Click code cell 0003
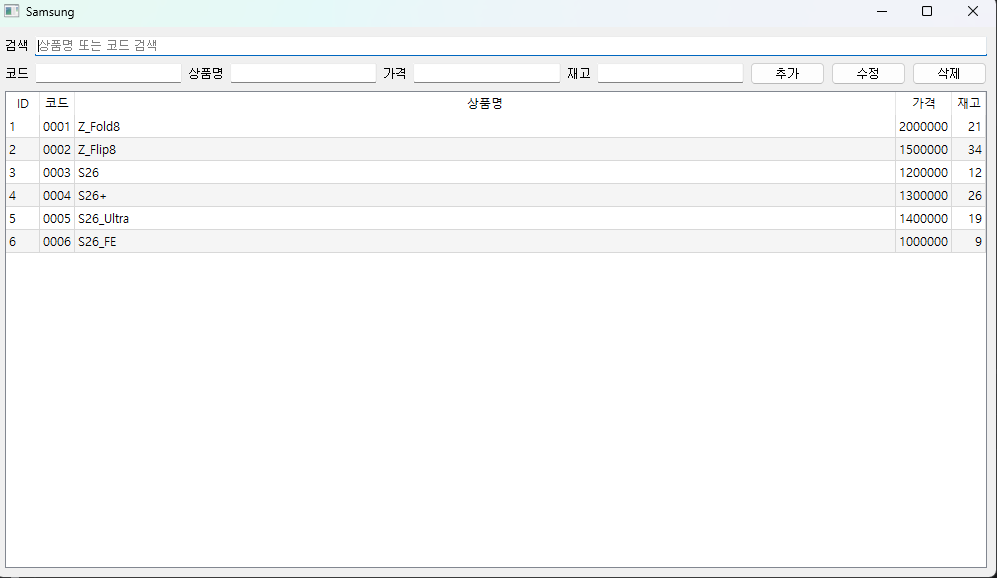Image resolution: width=997 pixels, height=578 pixels. point(57,172)
